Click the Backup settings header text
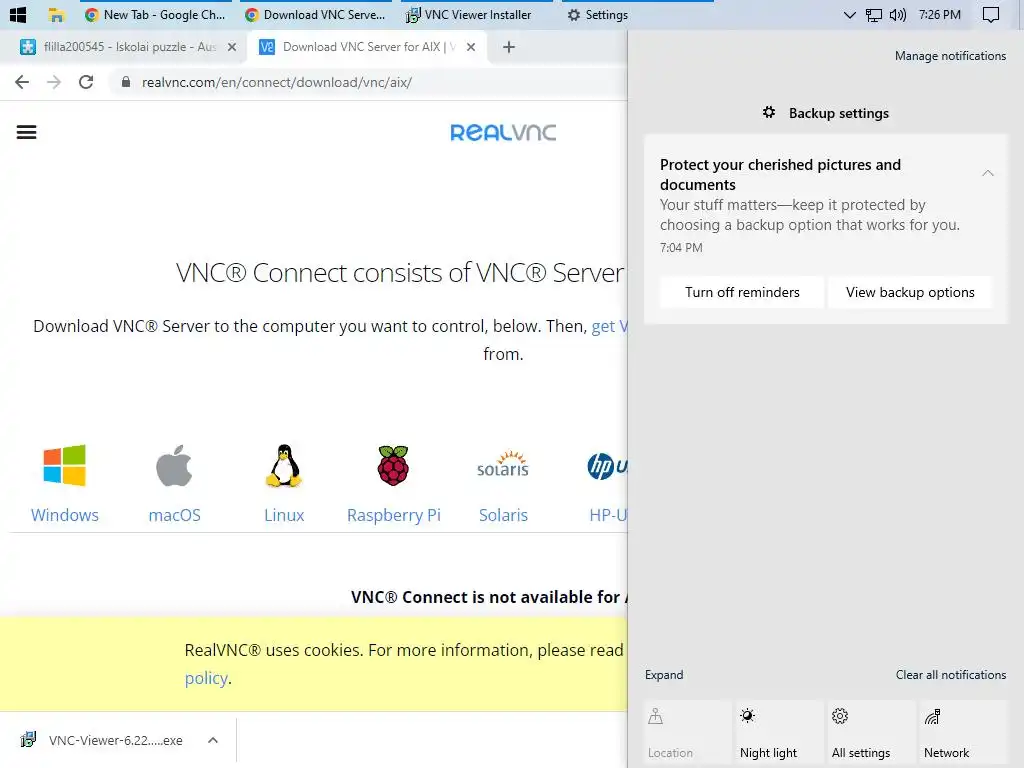 point(839,113)
